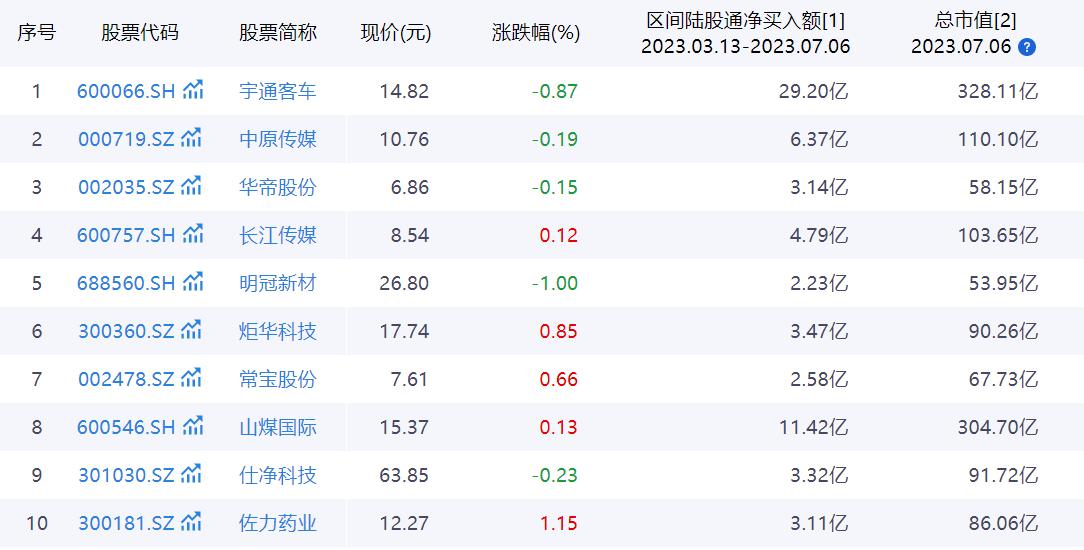Select change value -1.00
Viewport: 1084px width, 550px height.
click(x=554, y=283)
